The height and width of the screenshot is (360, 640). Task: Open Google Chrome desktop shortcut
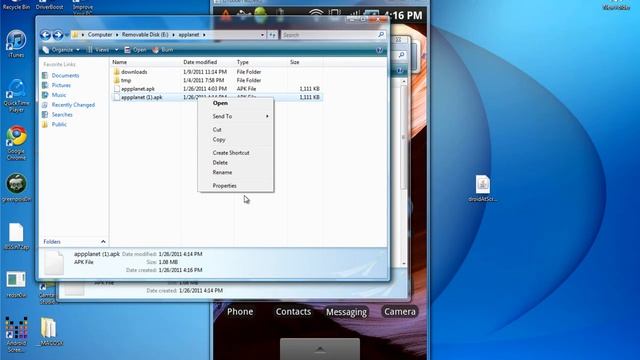click(x=16, y=143)
